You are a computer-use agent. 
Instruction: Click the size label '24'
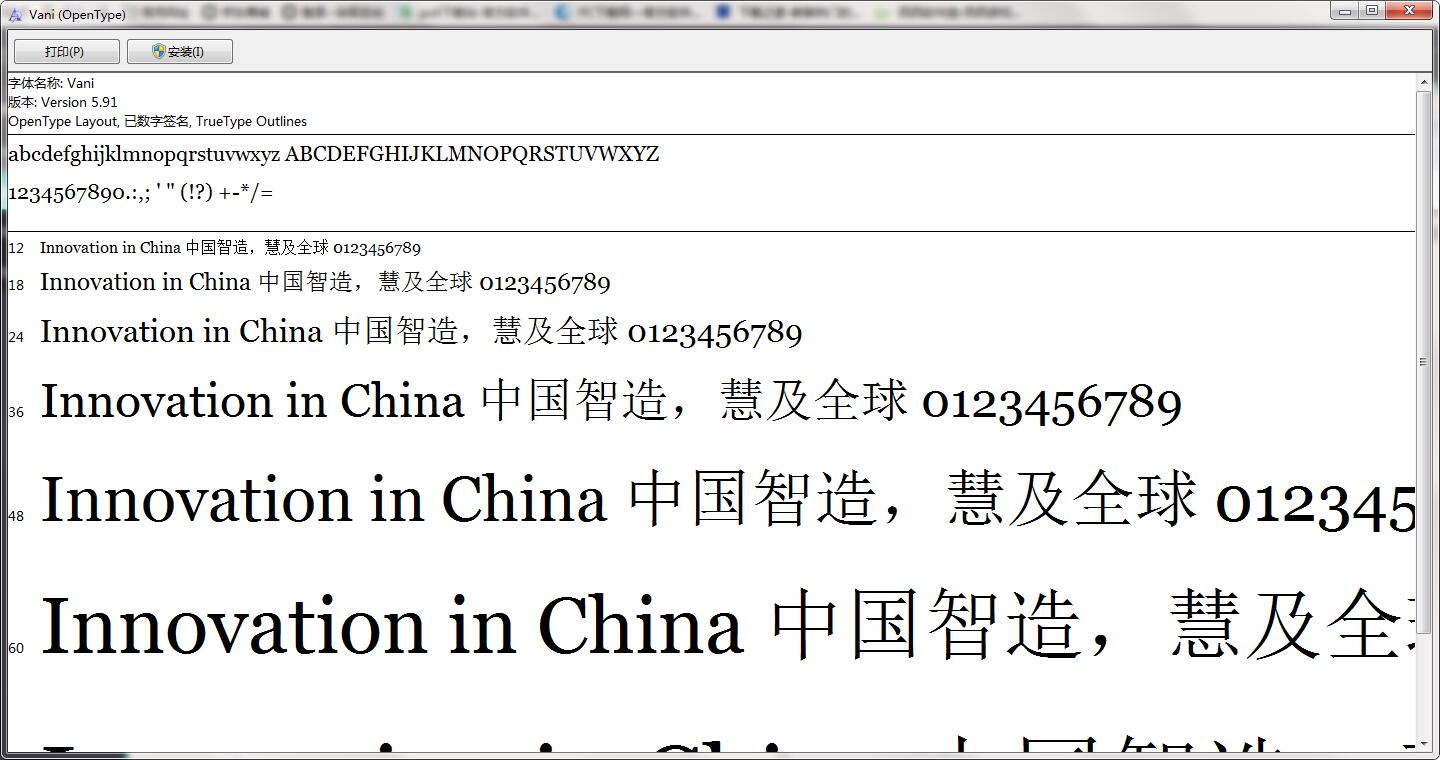pyautogui.click(x=16, y=337)
